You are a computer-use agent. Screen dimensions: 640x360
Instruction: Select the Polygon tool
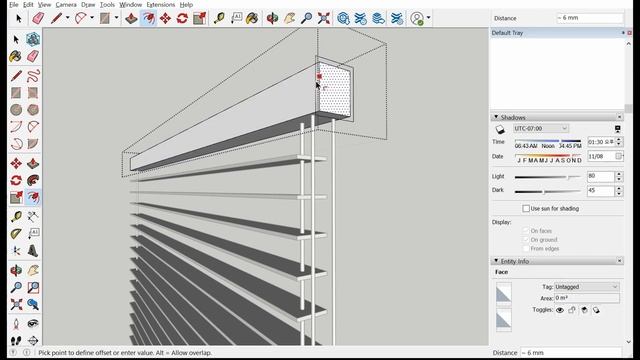tap(33, 110)
